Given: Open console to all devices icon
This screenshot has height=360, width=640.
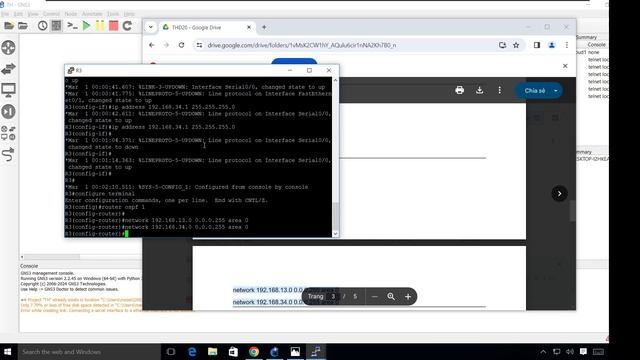Looking at the screenshot, I should pos(72,26).
